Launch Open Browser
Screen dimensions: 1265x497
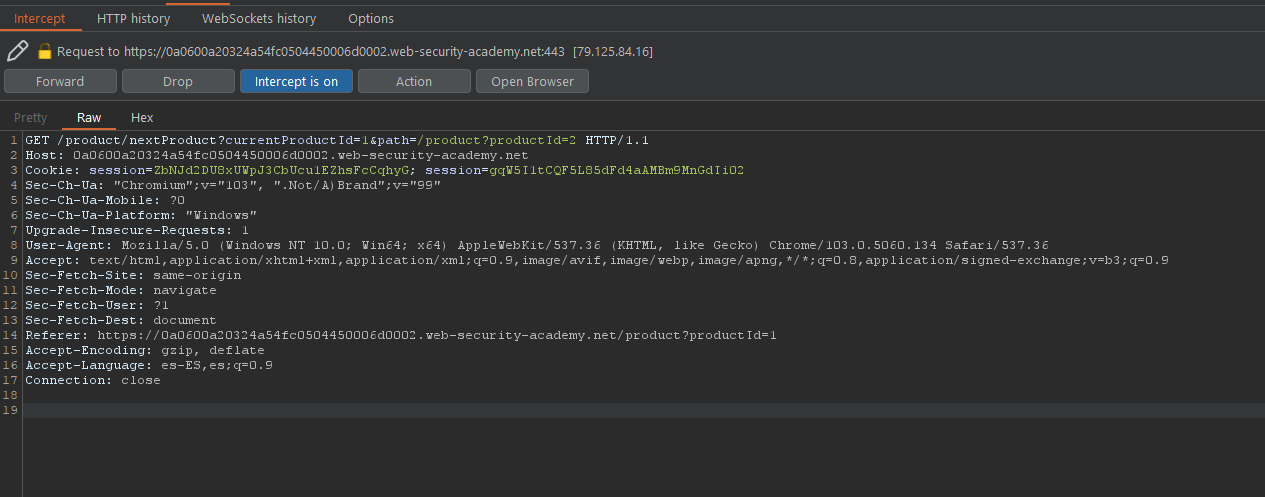(532, 81)
